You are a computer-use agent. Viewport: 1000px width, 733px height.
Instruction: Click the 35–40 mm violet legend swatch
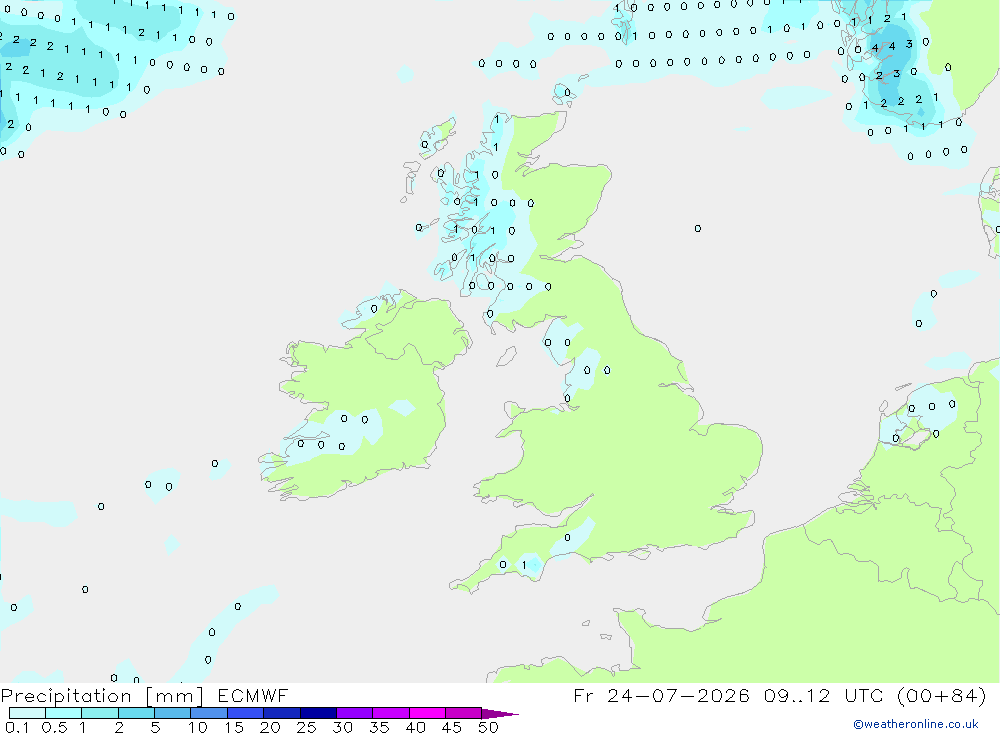pyautogui.click(x=391, y=713)
